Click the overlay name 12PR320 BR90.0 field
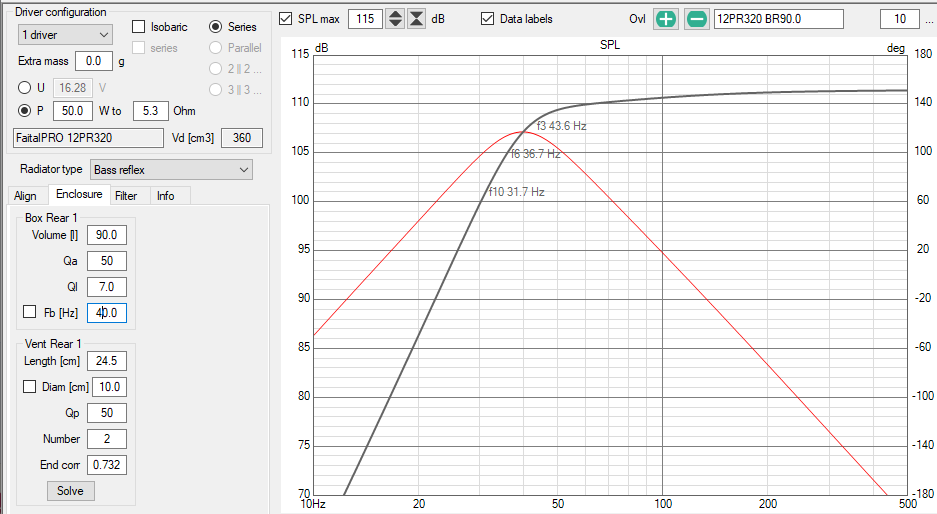The height and width of the screenshot is (514, 937). tap(779, 19)
